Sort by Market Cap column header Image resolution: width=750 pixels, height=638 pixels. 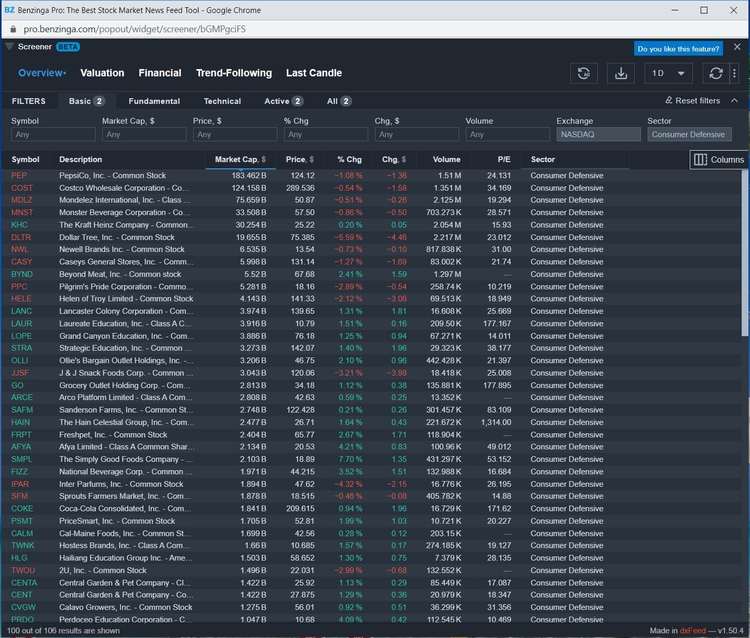240,159
